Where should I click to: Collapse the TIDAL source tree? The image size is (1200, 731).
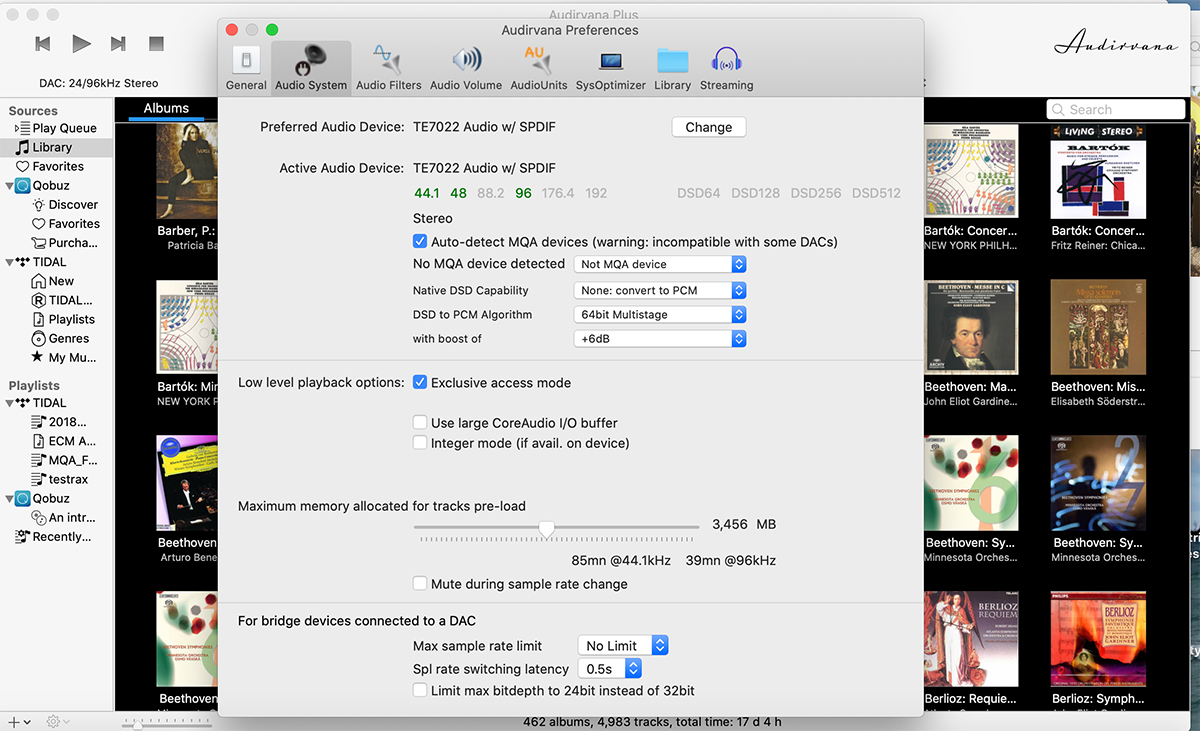tap(9, 262)
